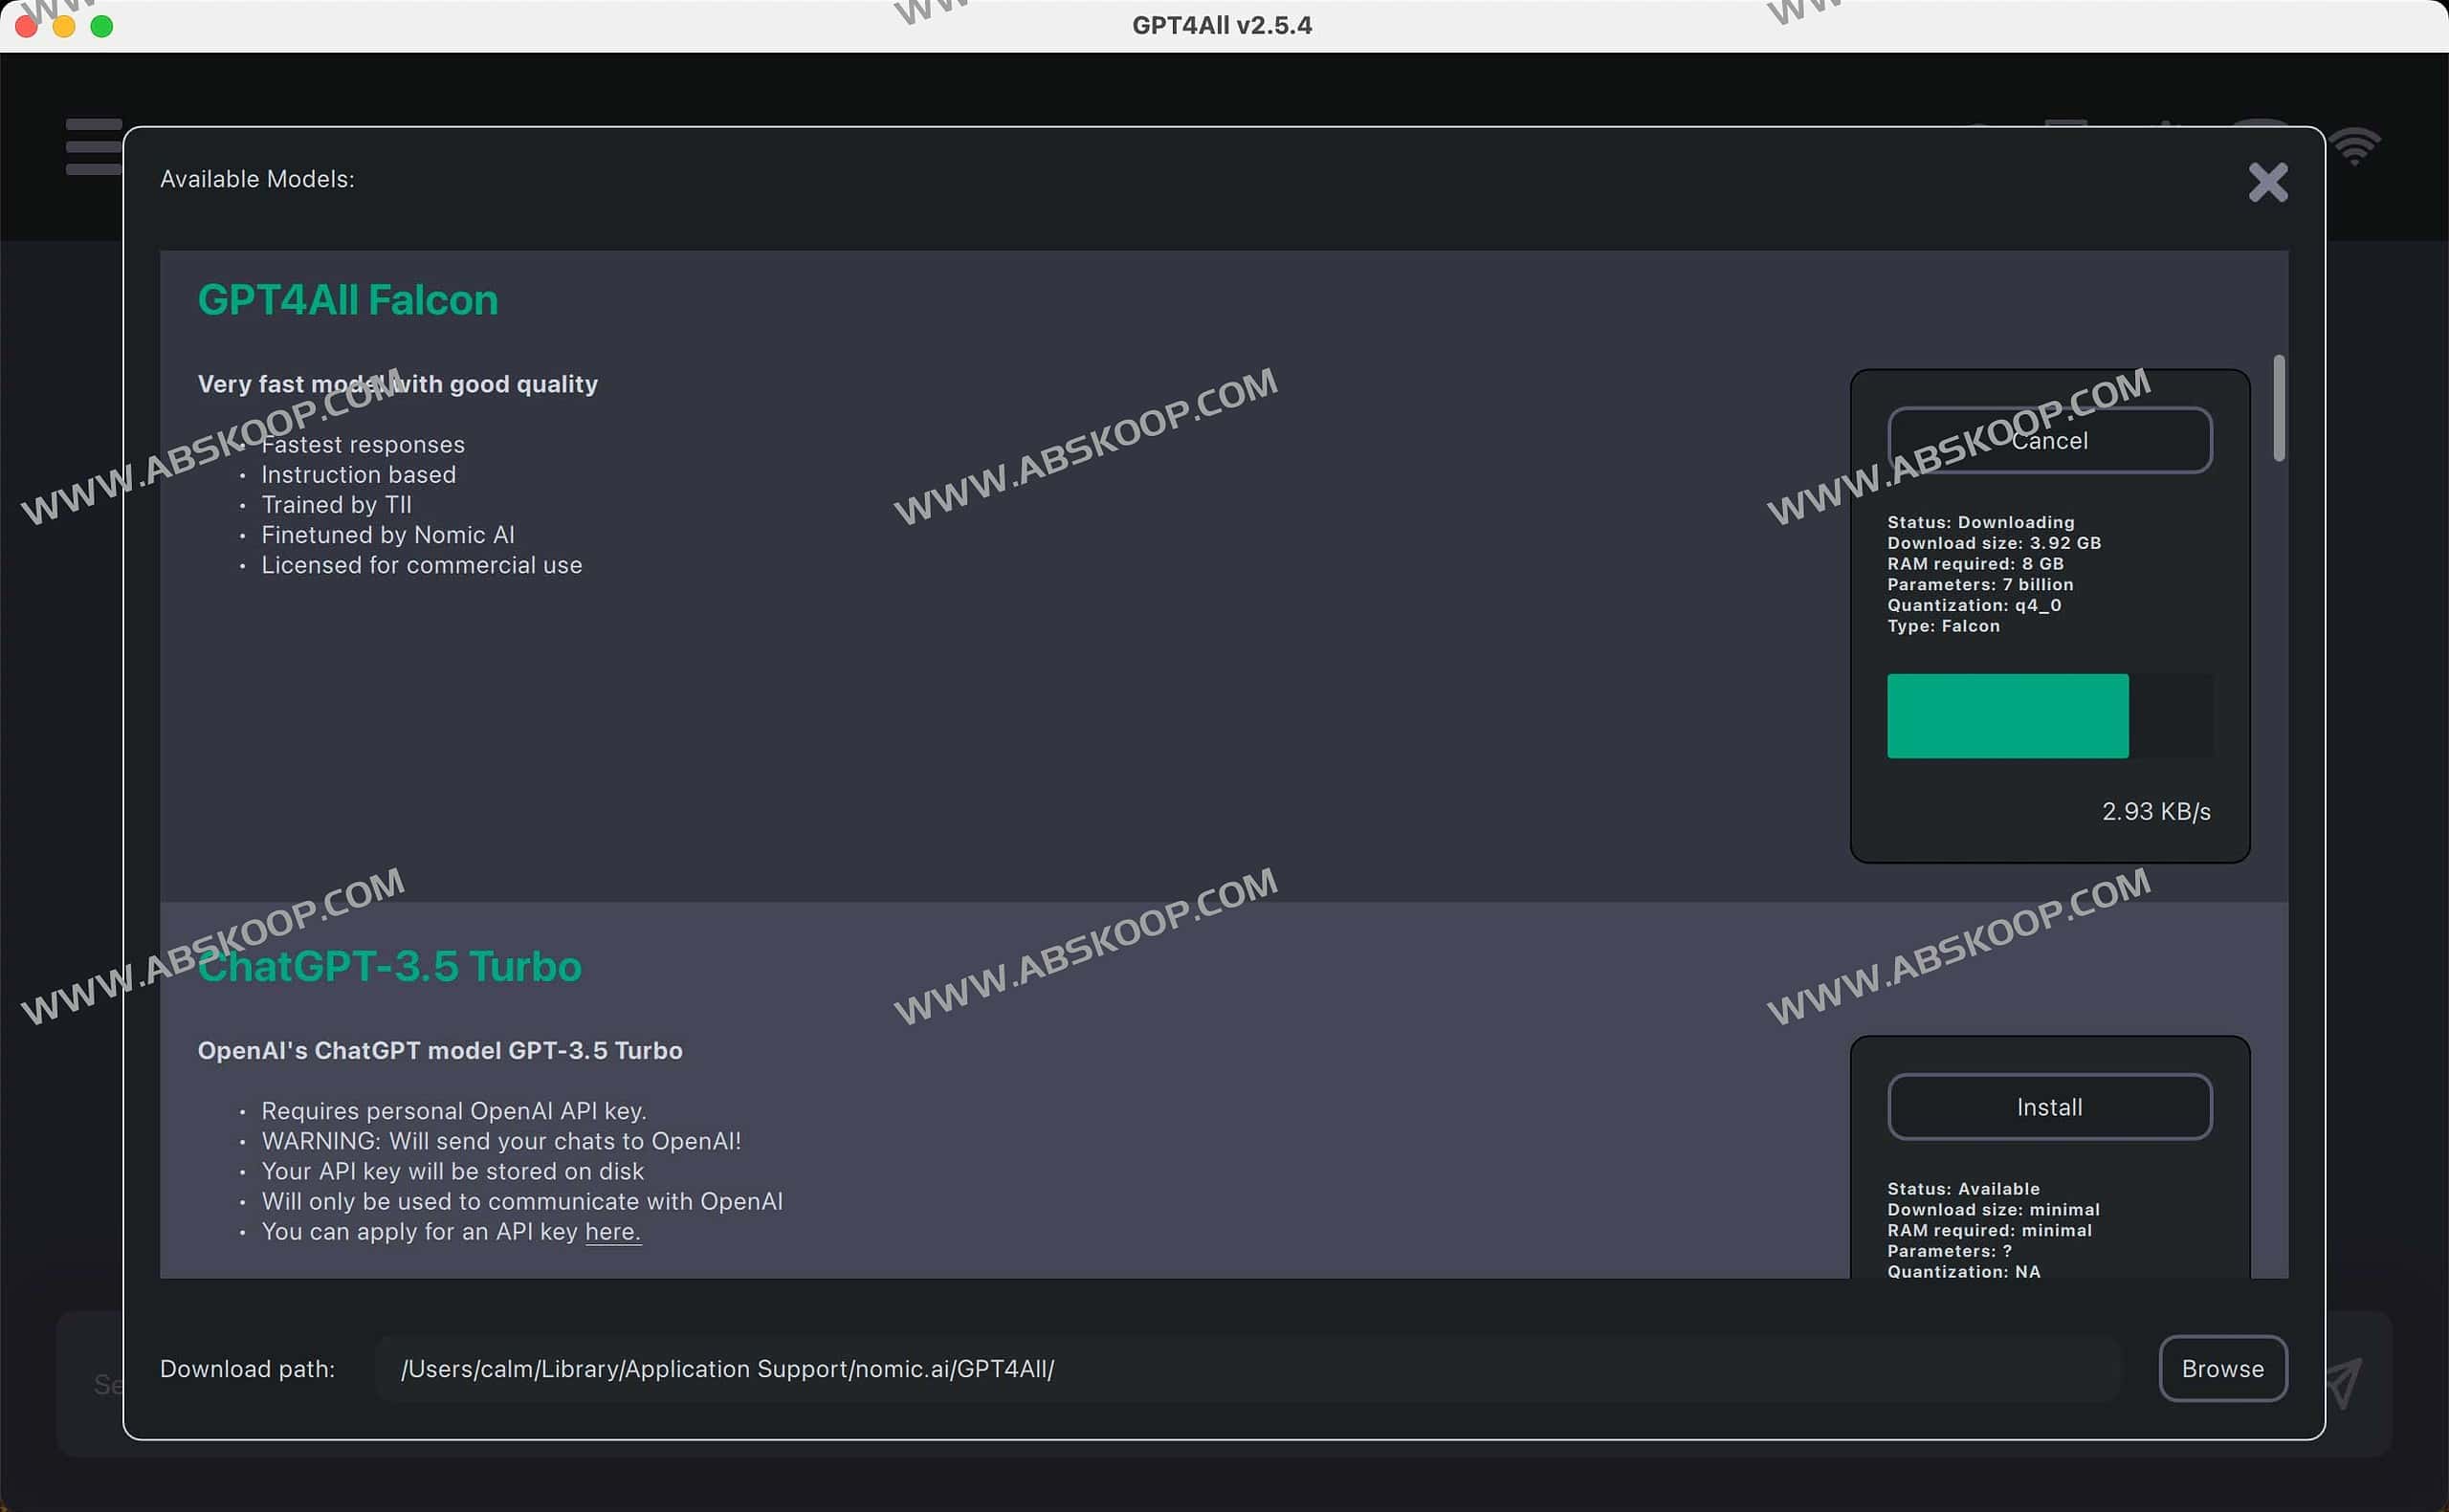Browse for a new download path
This screenshot has height=1512, width=2449.
click(x=2222, y=1368)
